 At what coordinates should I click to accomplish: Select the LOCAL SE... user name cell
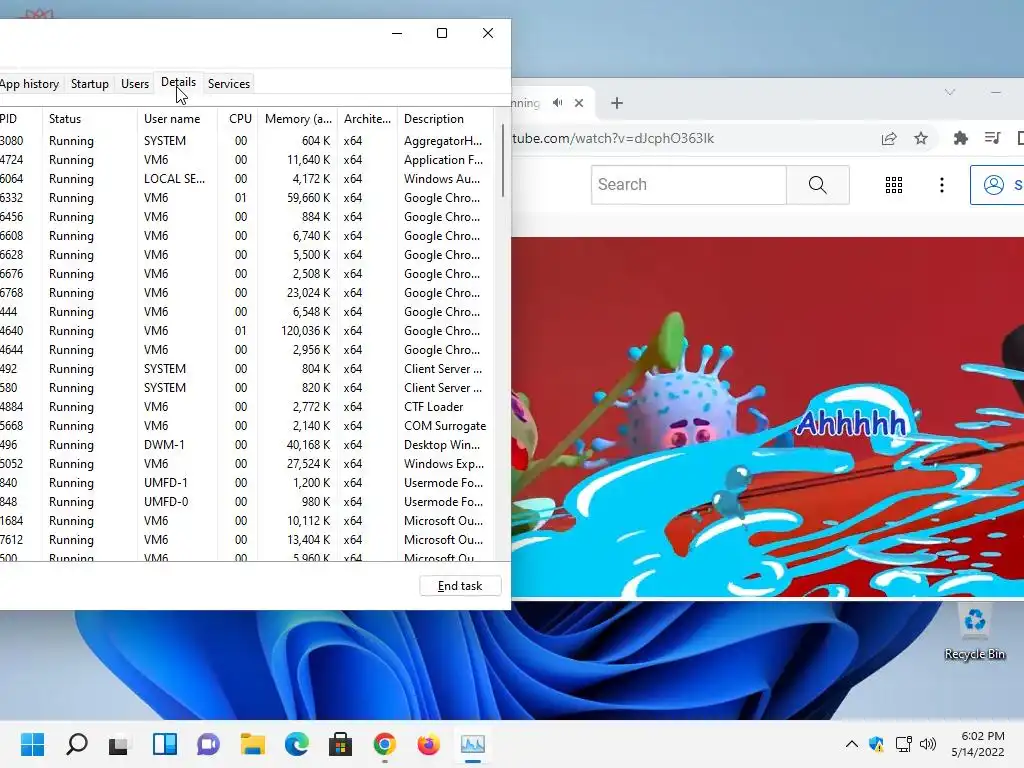174,178
